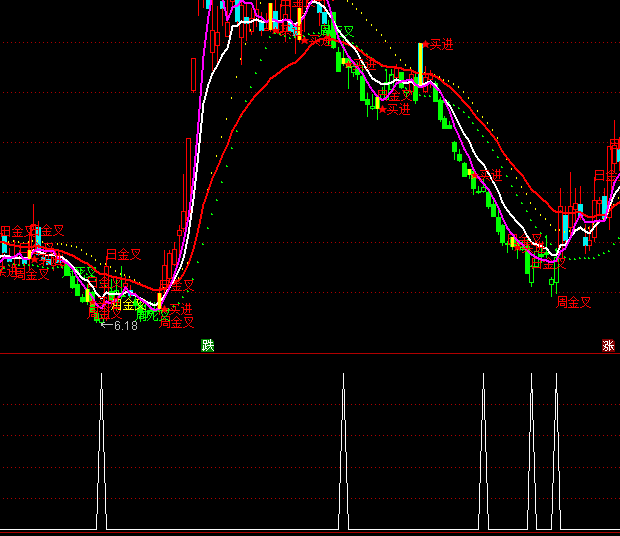Click the 买进 signal above bottom-left 周金叉
The width and height of the screenshot is (620, 536).
[180, 309]
